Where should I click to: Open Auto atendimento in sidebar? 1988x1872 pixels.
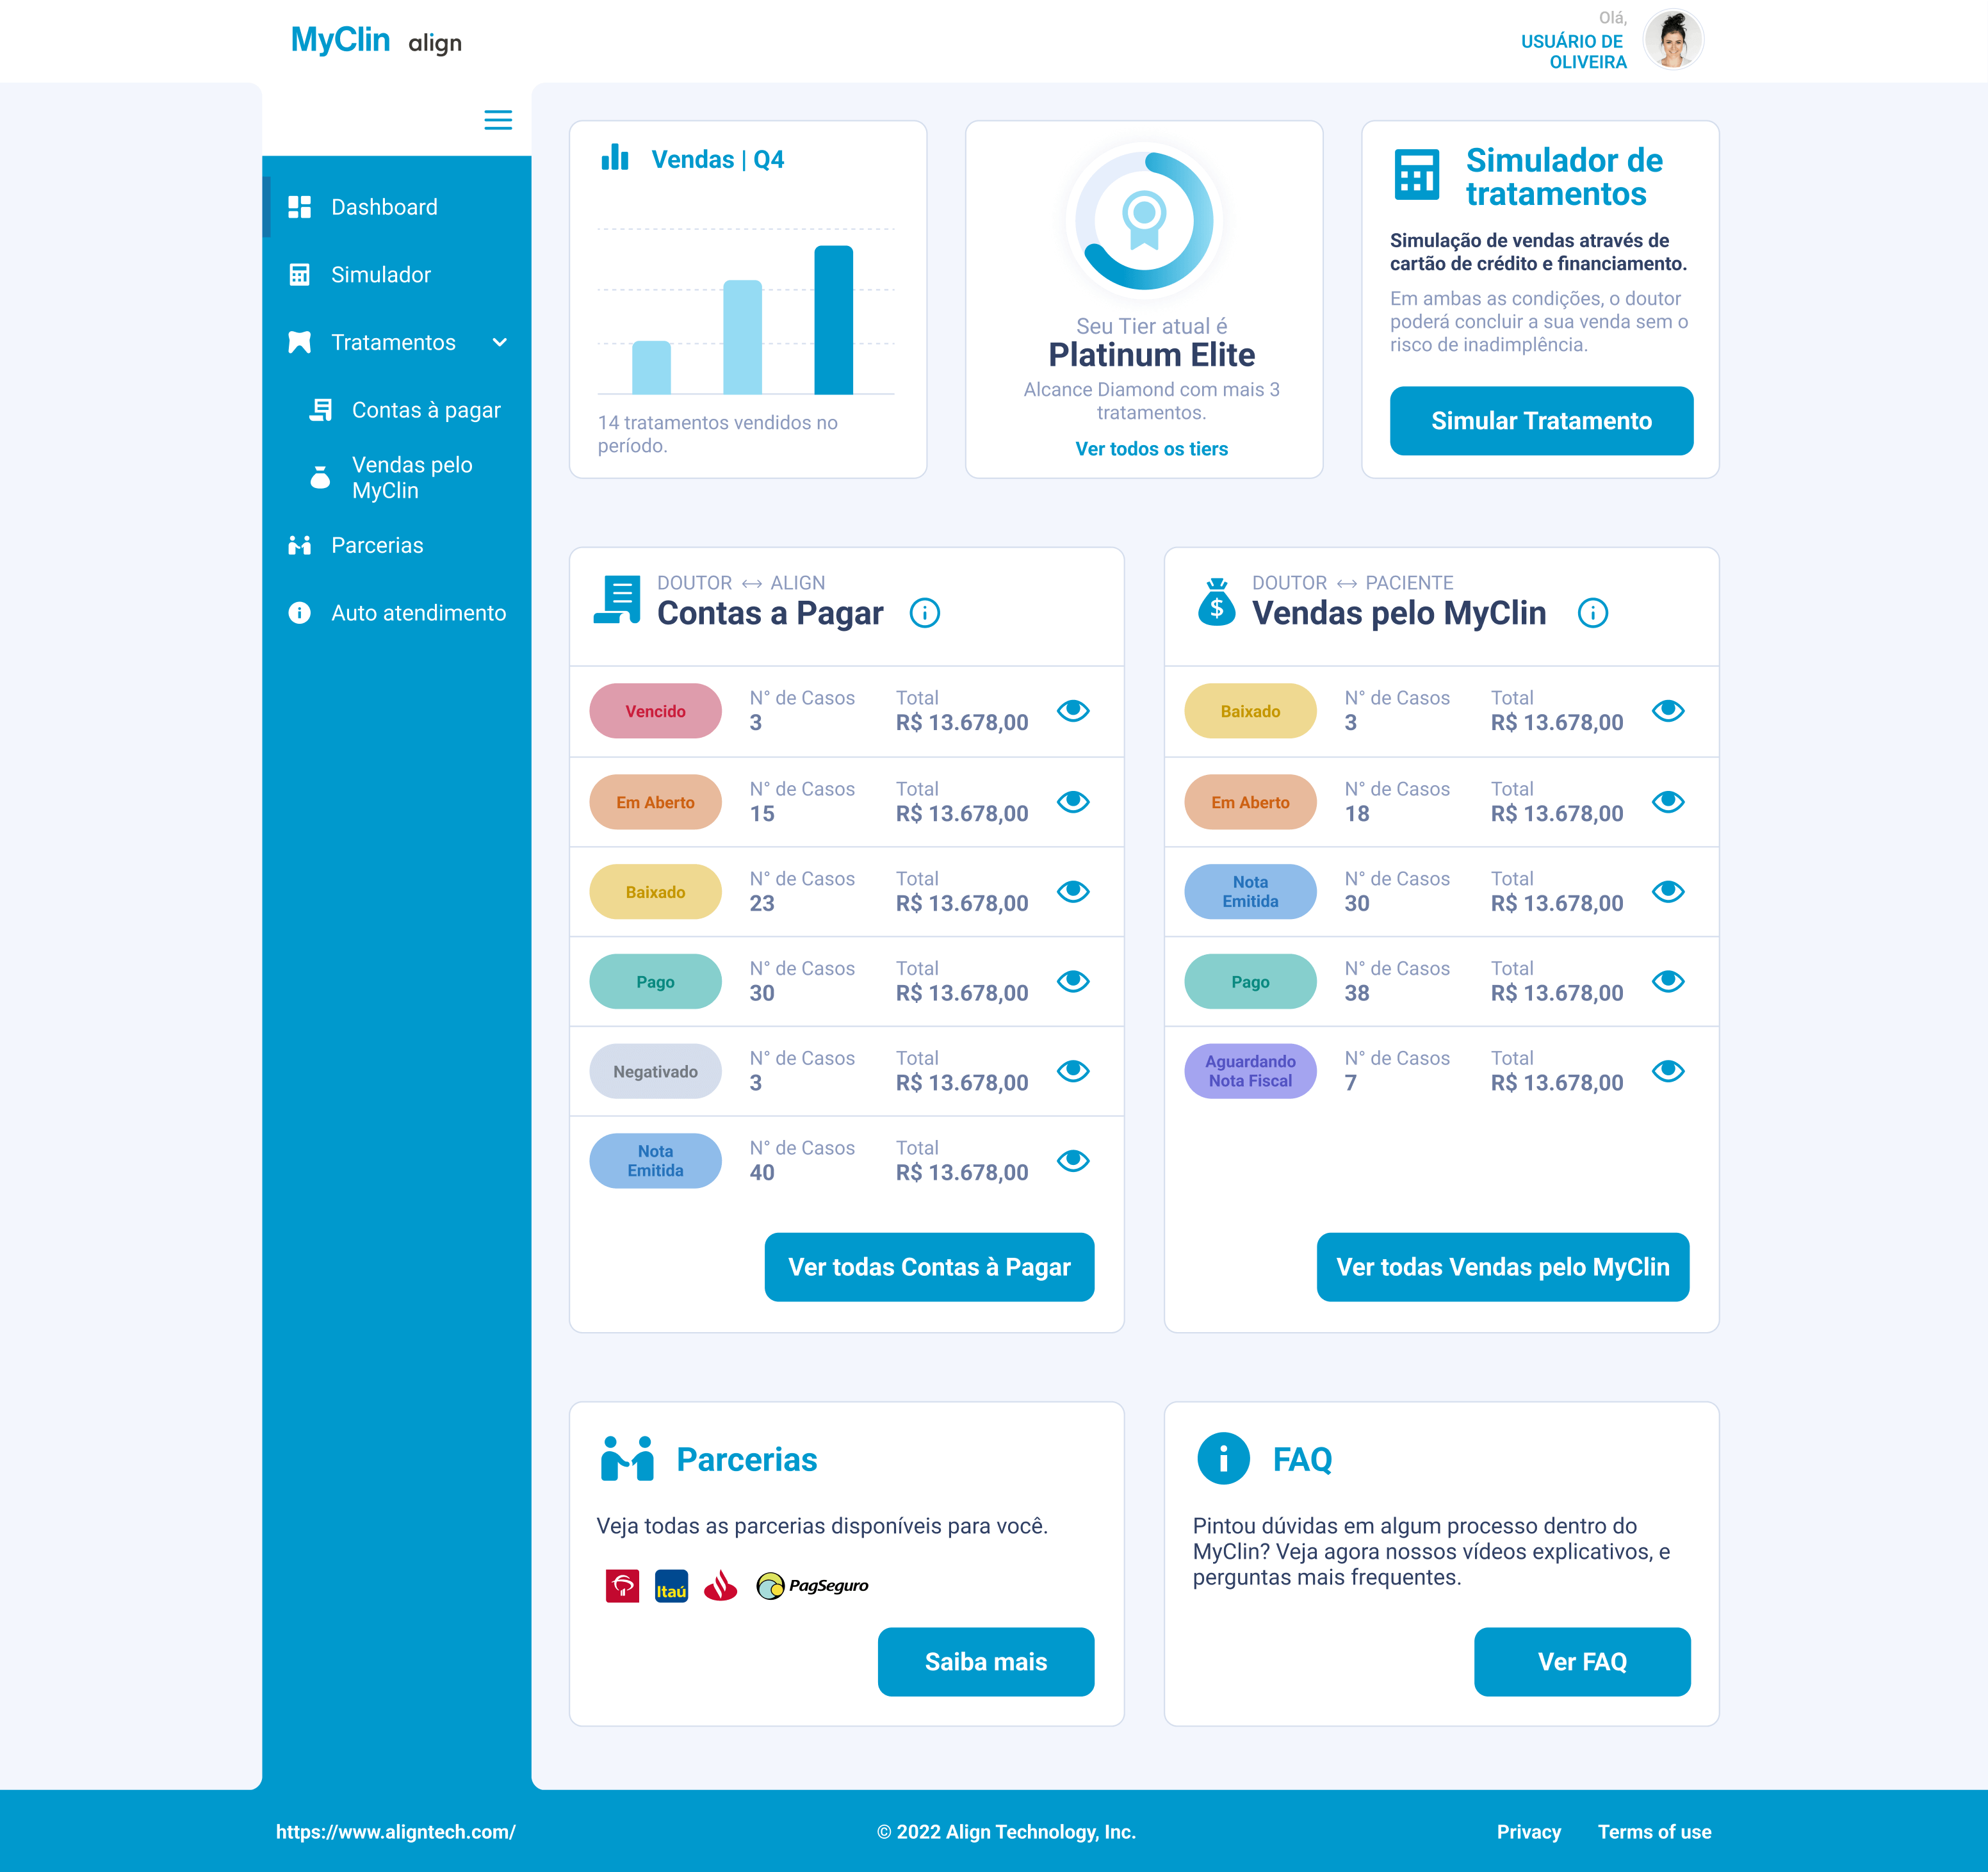396,613
